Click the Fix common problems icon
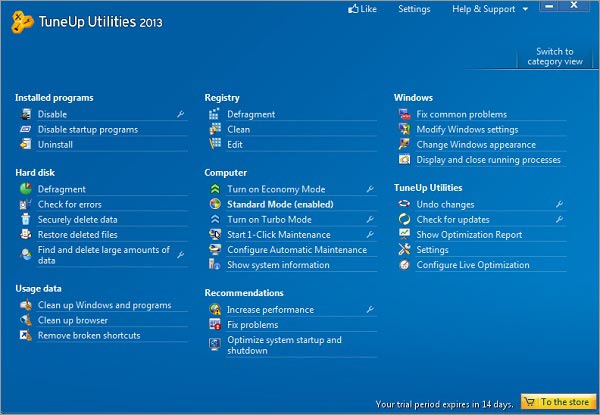This screenshot has width=600, height=415. [404, 114]
